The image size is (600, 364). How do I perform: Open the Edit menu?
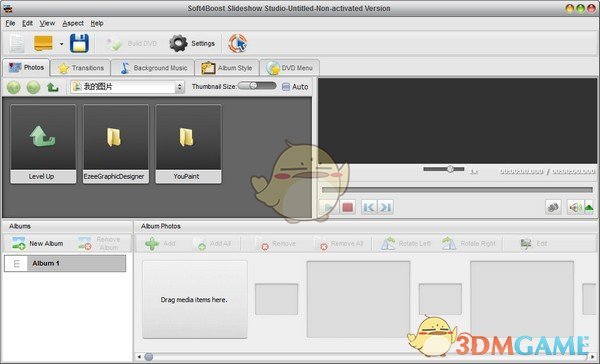click(27, 23)
